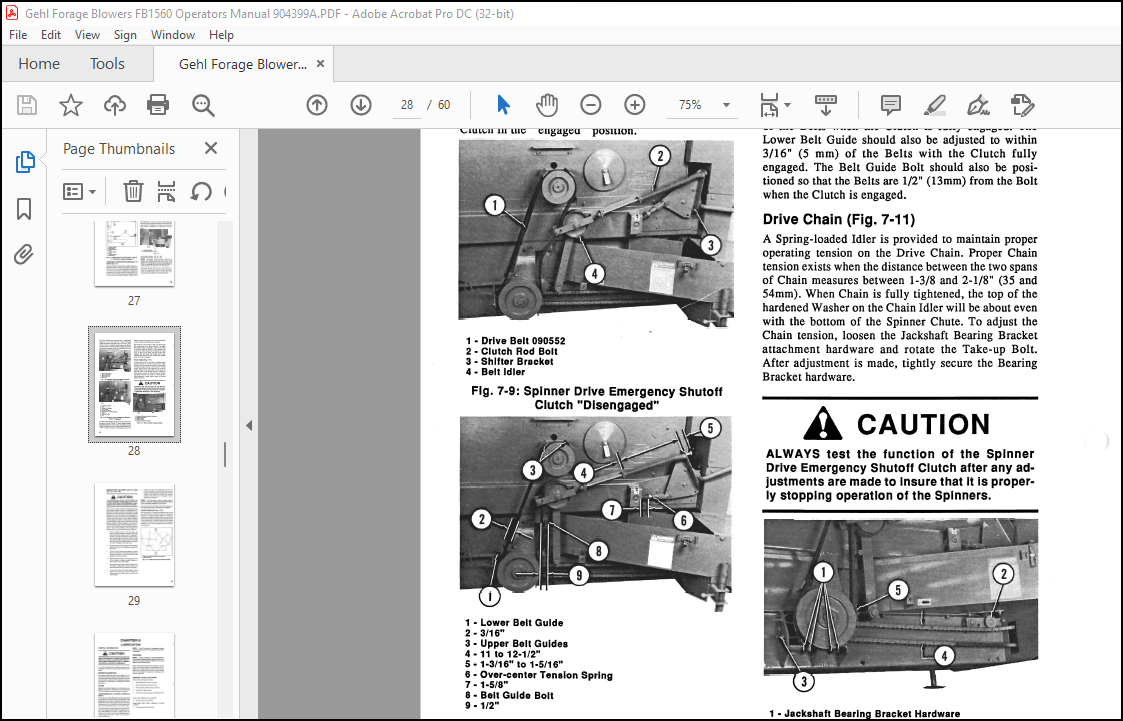Image resolution: width=1123 pixels, height=721 pixels.
Task: Click the Drive Chain (Fig. 7-11) heading
Action: coord(839,219)
